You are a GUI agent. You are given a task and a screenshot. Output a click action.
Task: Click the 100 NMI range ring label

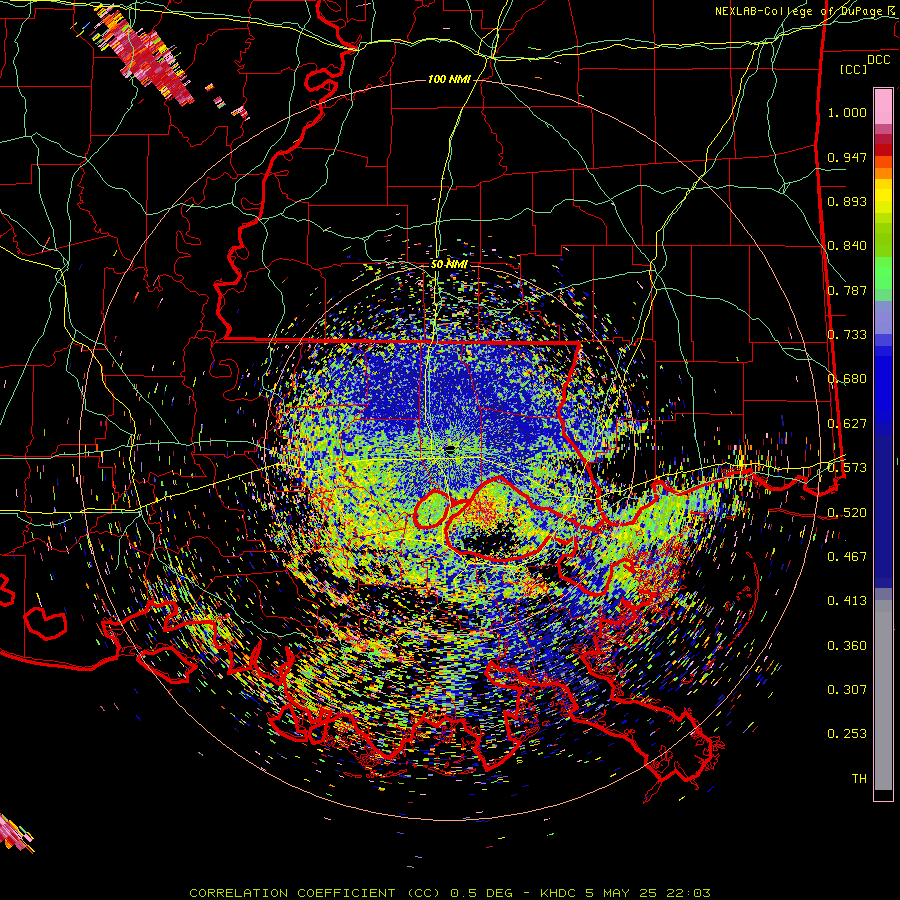click(x=449, y=79)
